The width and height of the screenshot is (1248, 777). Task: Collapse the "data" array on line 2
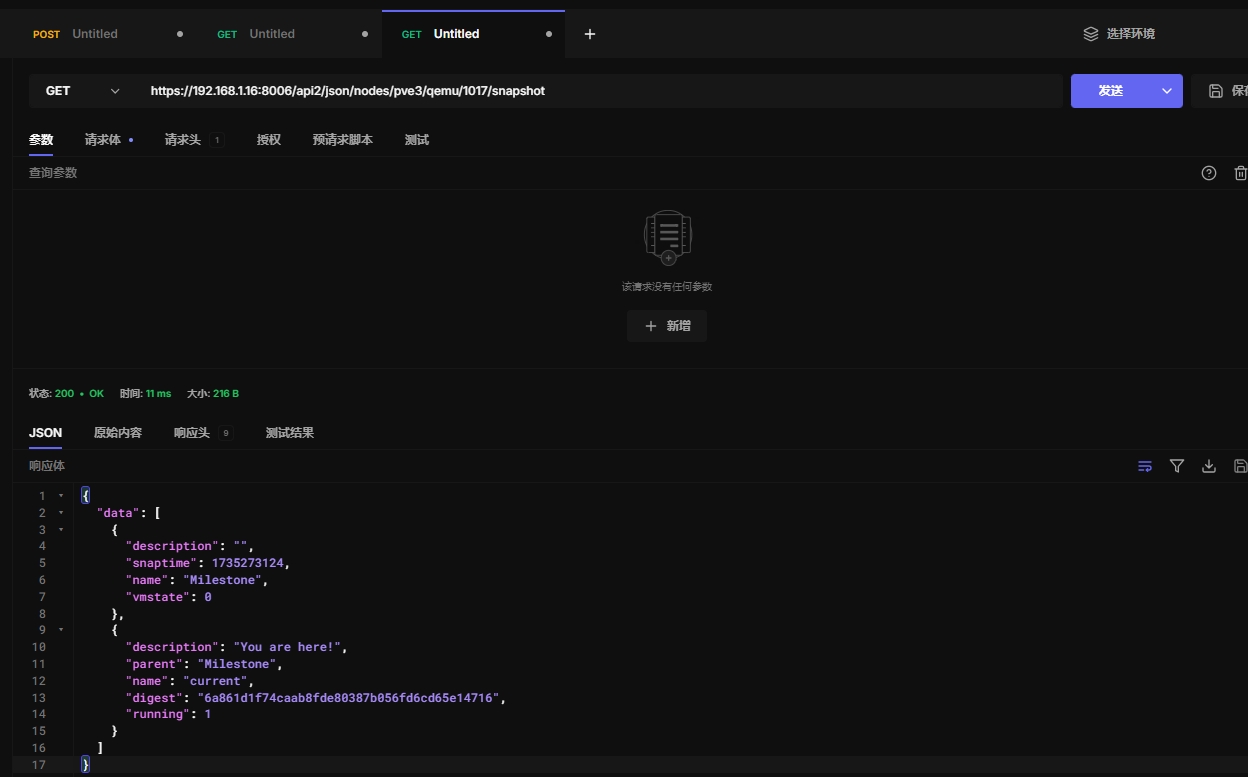(x=61, y=513)
